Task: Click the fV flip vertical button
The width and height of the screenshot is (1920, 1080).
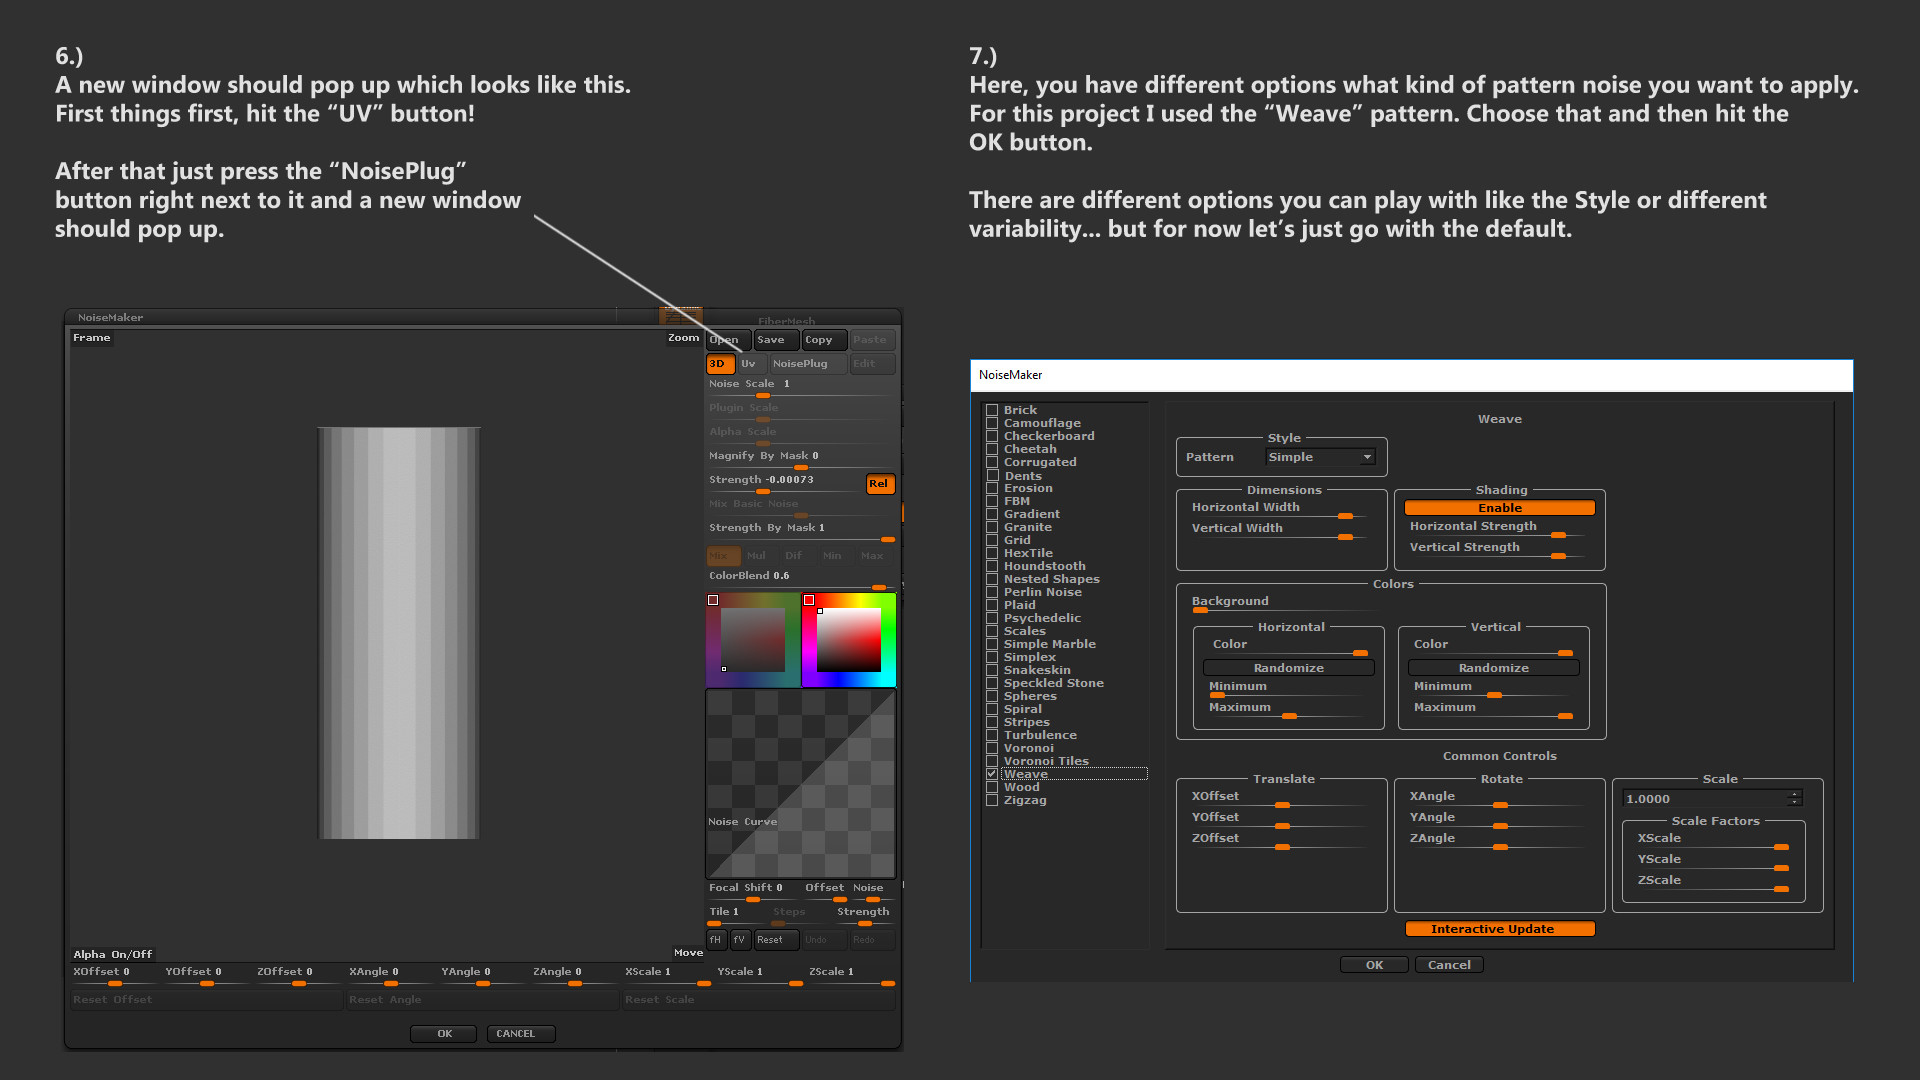Action: [740, 940]
